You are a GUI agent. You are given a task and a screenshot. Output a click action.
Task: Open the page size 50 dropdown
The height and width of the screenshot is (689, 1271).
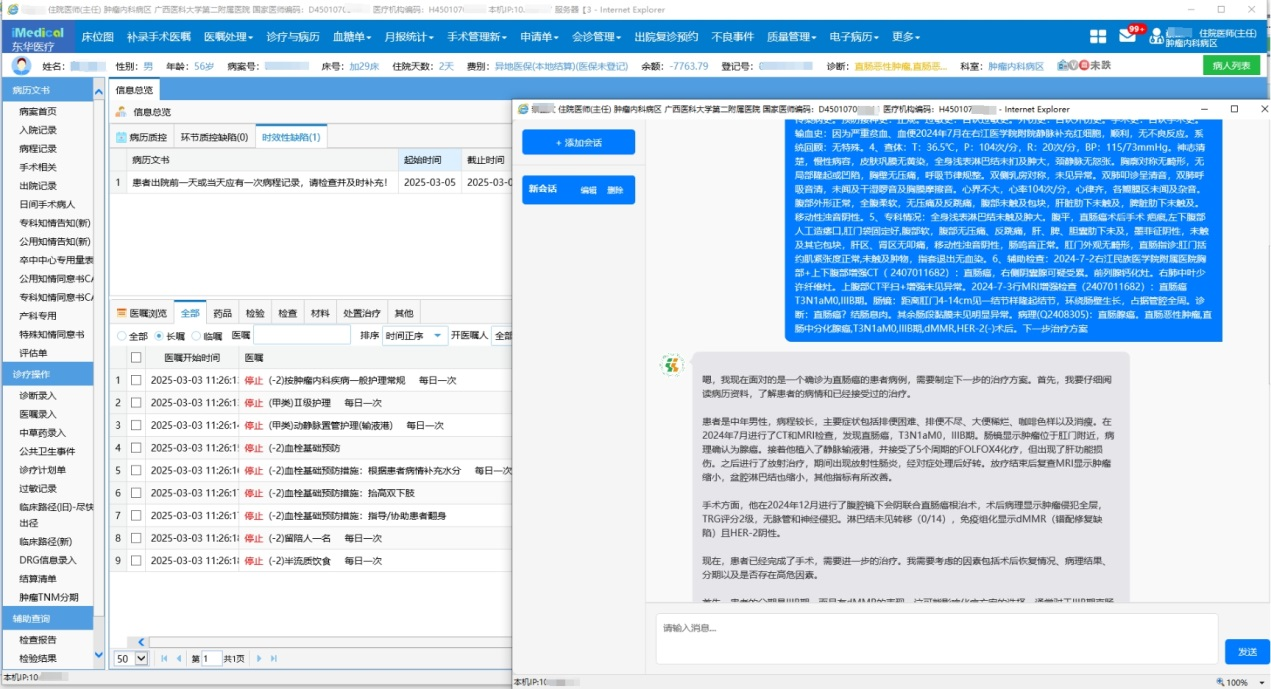tap(140, 659)
